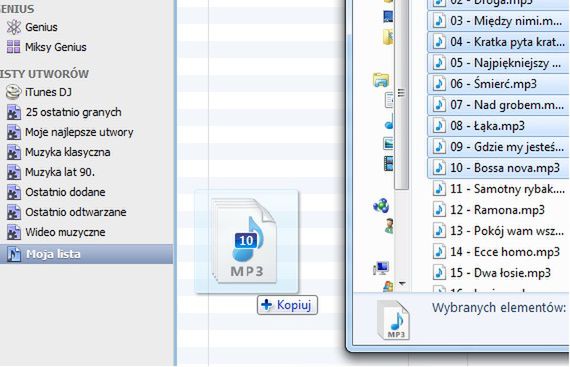Select the Wideo muzyczne playlist
Screen dimensions: 570x367
65,232
